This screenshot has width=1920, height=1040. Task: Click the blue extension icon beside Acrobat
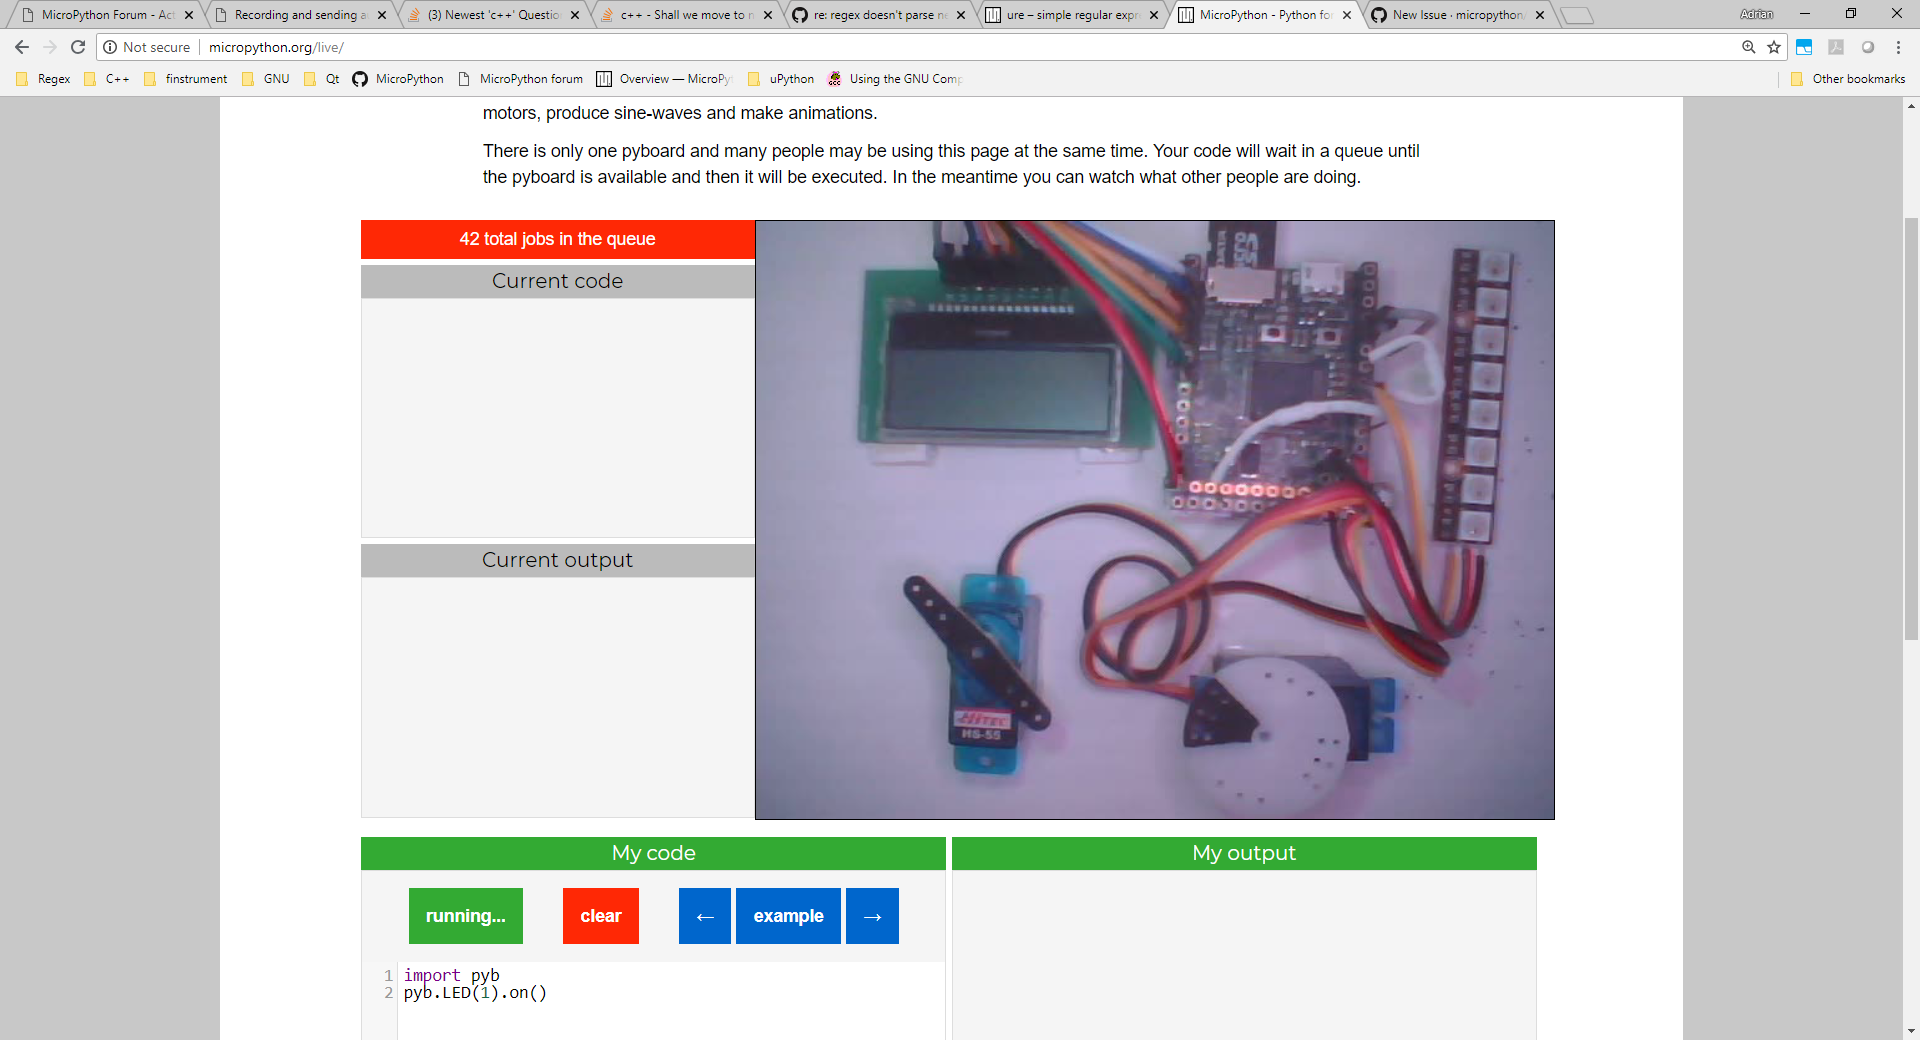coord(1804,46)
